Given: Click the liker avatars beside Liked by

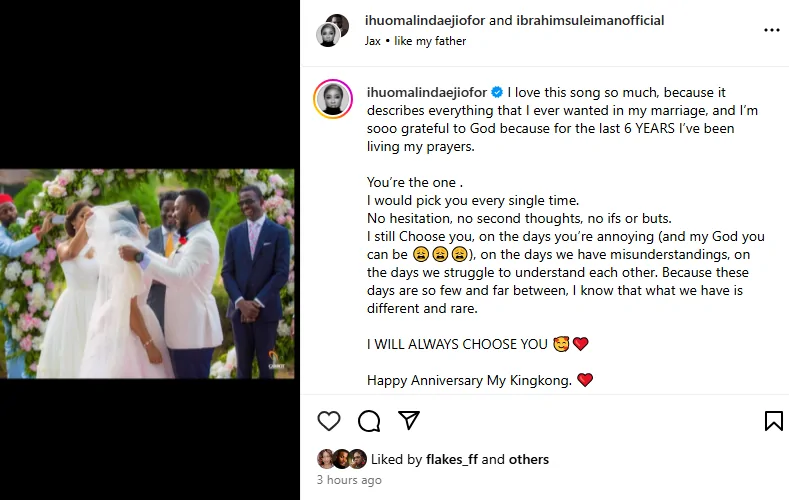Looking at the screenshot, I should click(x=340, y=459).
